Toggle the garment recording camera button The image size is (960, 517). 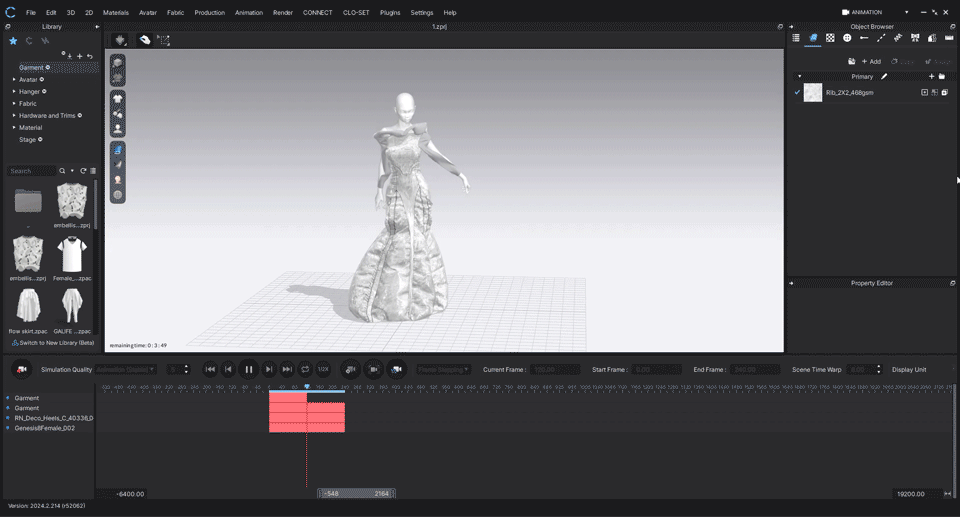351,369
